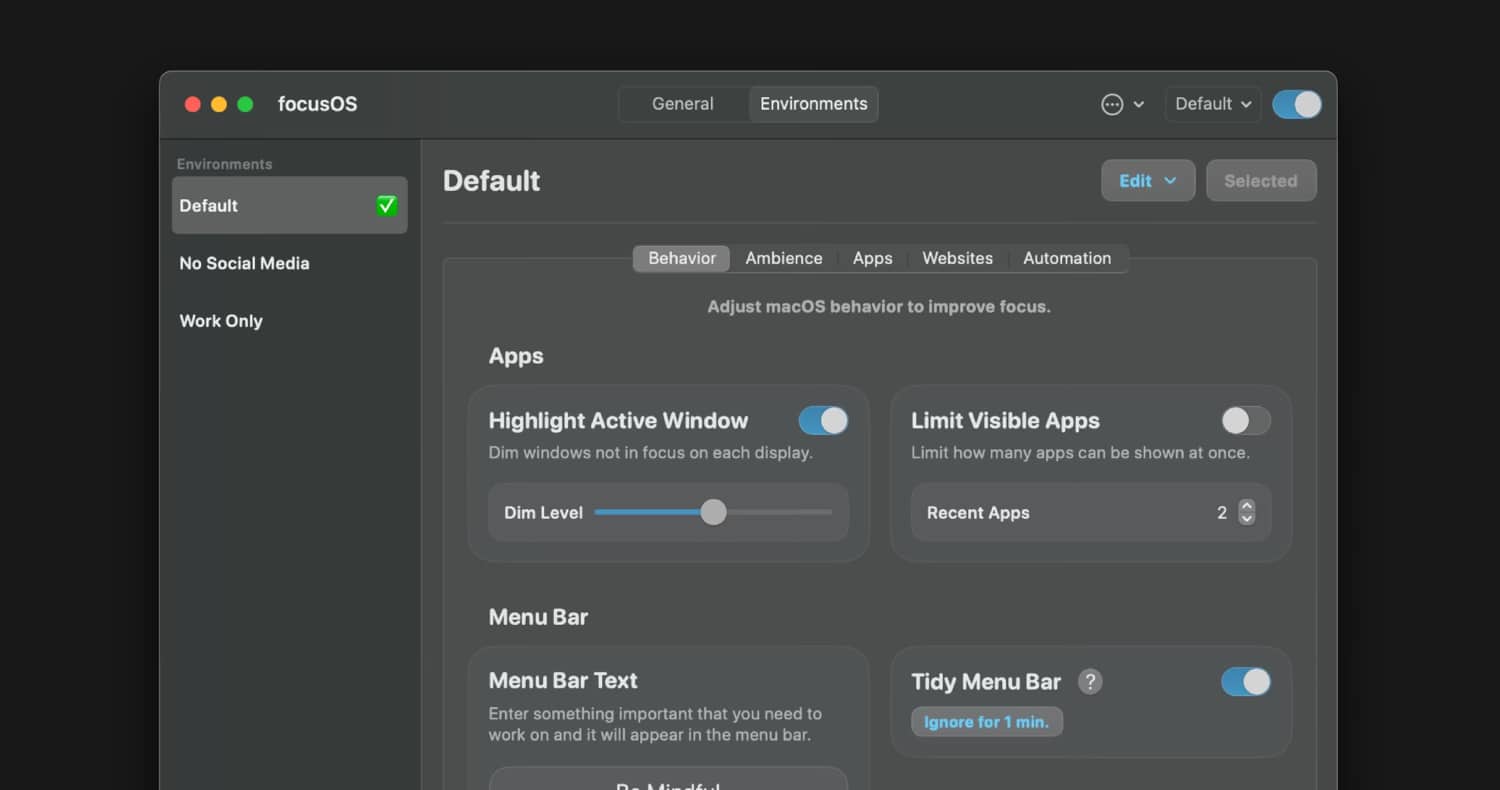
Task: Adjust Recent Apps count stepper arrows
Action: tap(1246, 512)
